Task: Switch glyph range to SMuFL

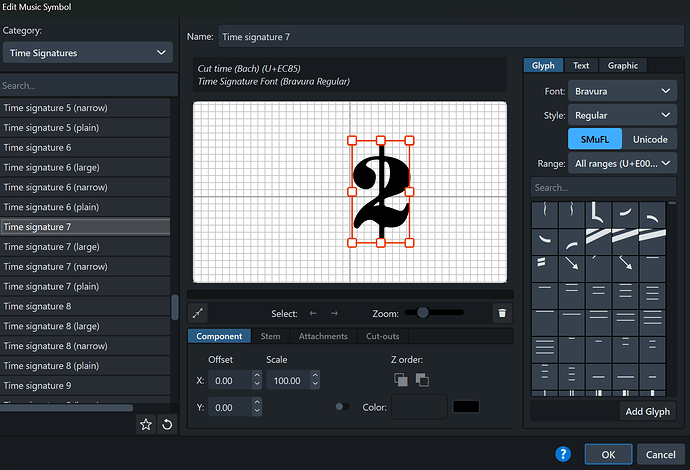Action: [594, 139]
